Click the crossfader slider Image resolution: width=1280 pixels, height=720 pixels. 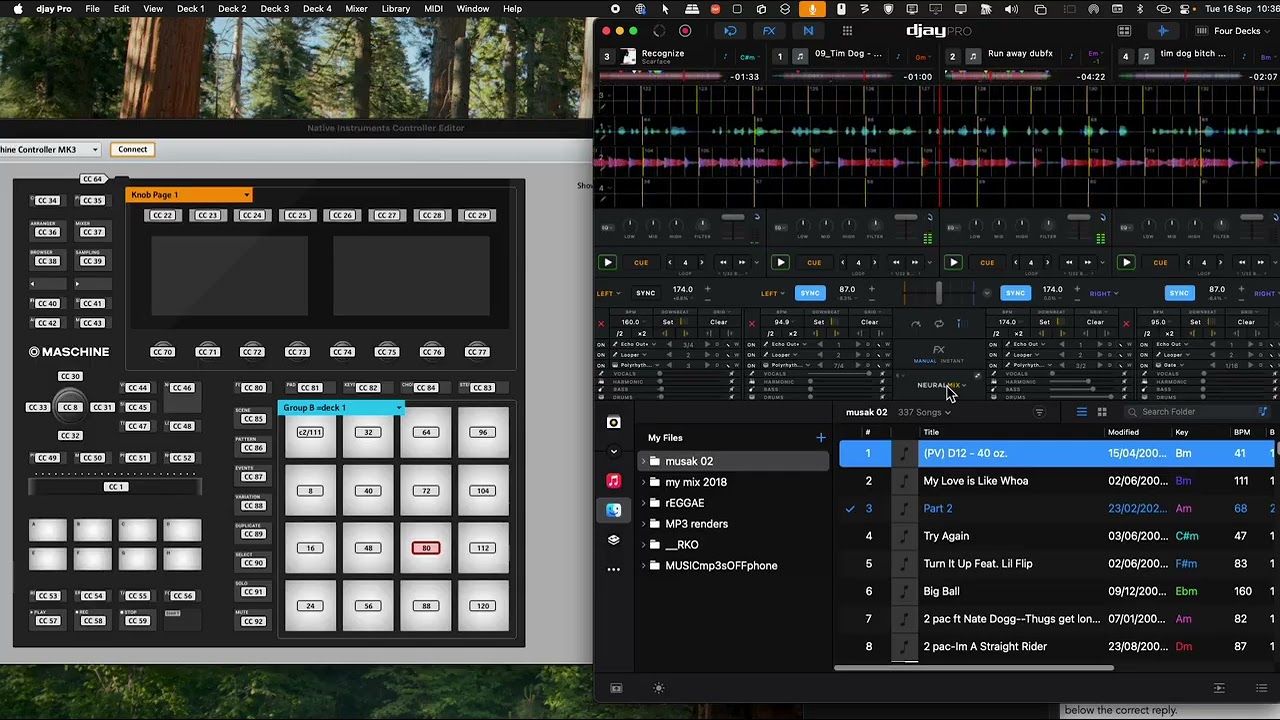coord(938,292)
